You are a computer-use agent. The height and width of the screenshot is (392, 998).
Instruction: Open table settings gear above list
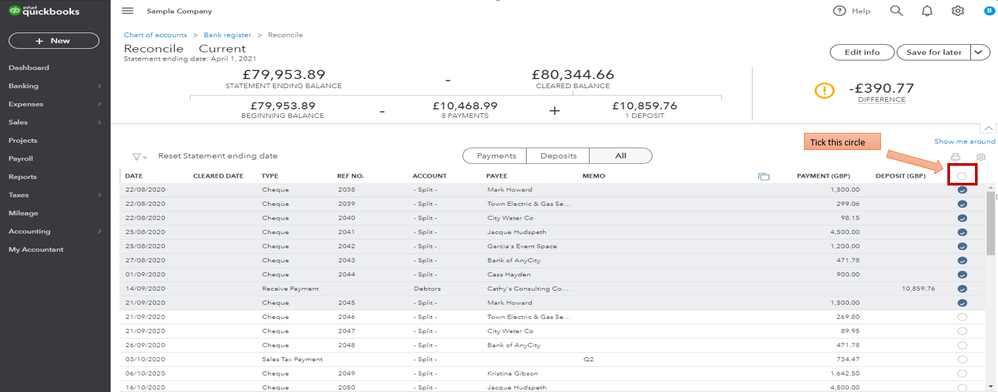coord(981,157)
